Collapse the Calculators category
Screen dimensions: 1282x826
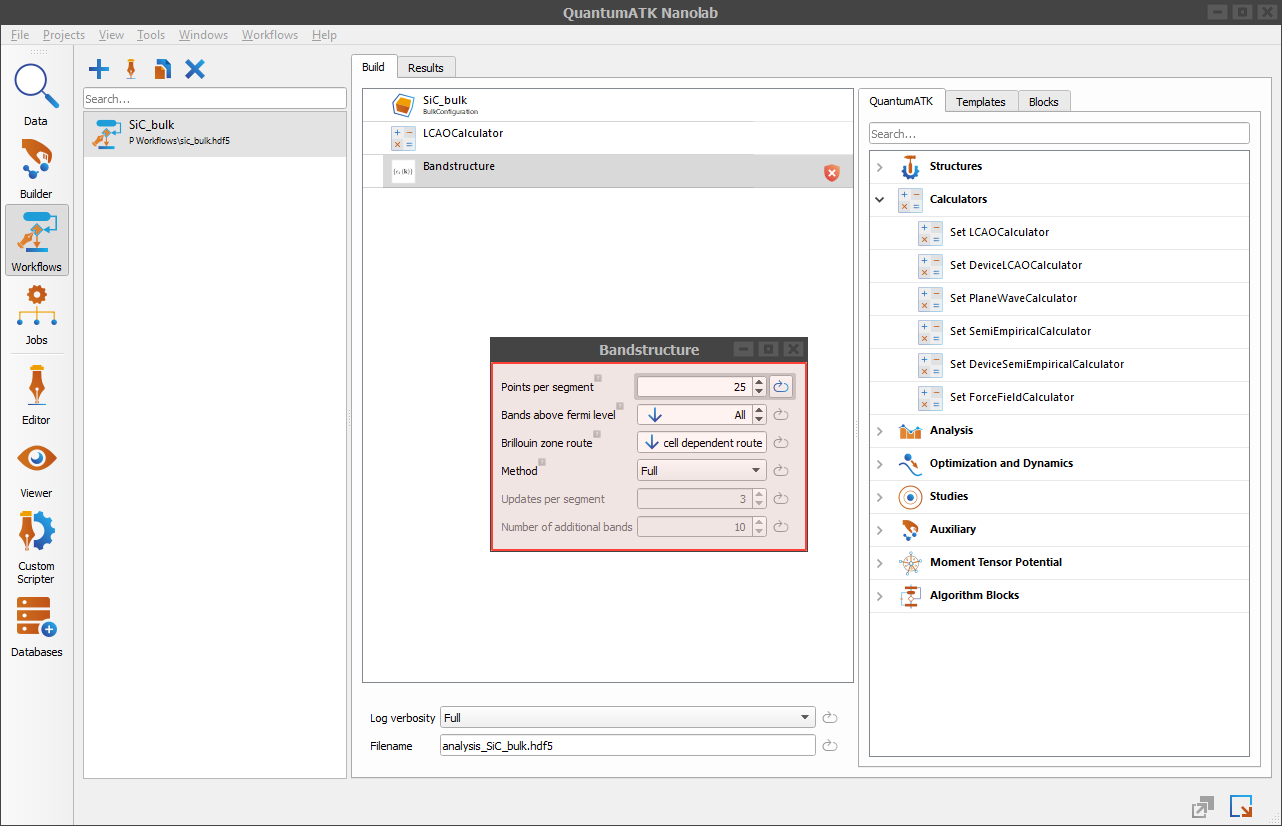[880, 200]
